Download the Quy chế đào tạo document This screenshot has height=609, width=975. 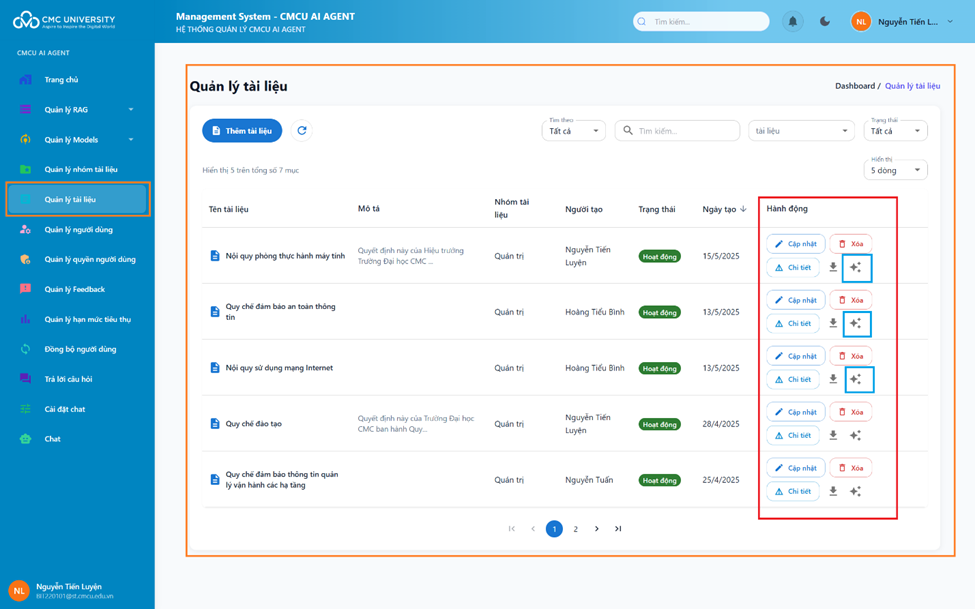click(833, 435)
